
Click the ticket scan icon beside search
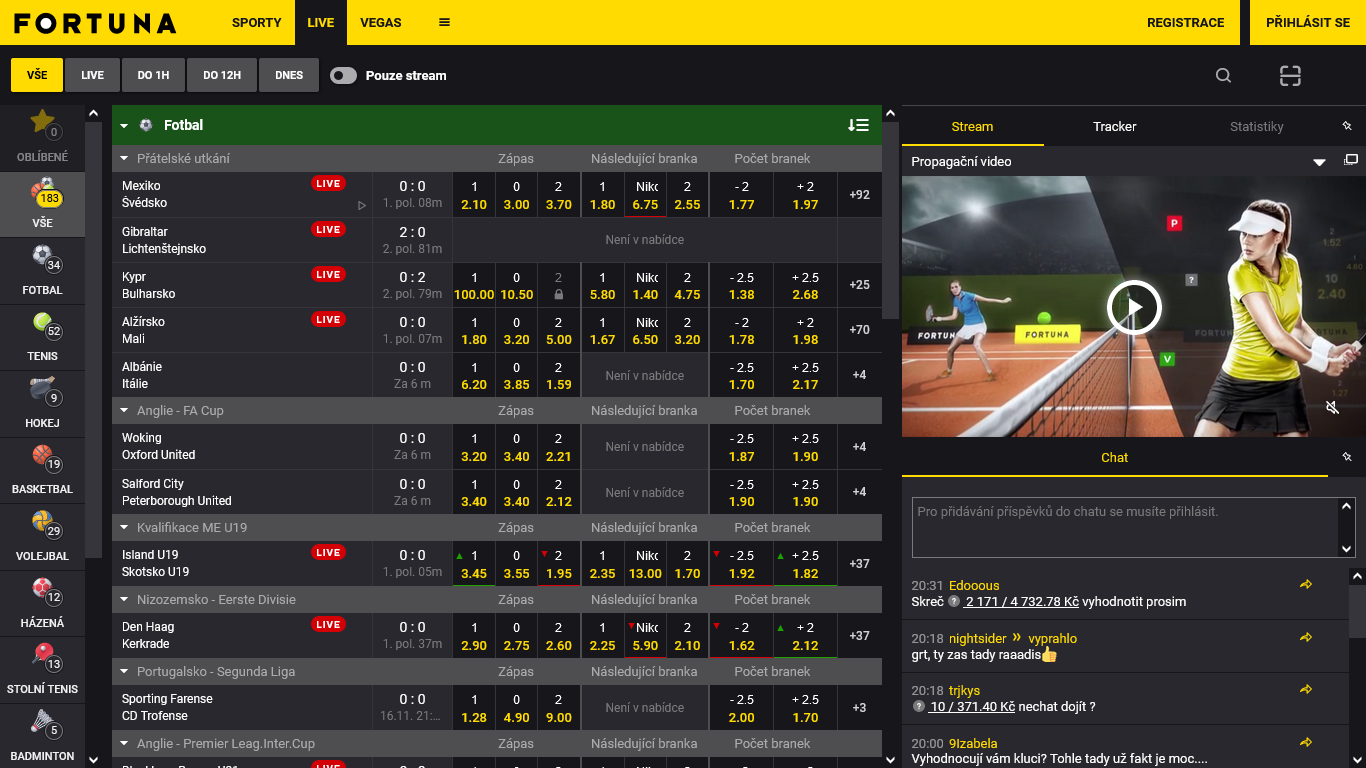1290,76
